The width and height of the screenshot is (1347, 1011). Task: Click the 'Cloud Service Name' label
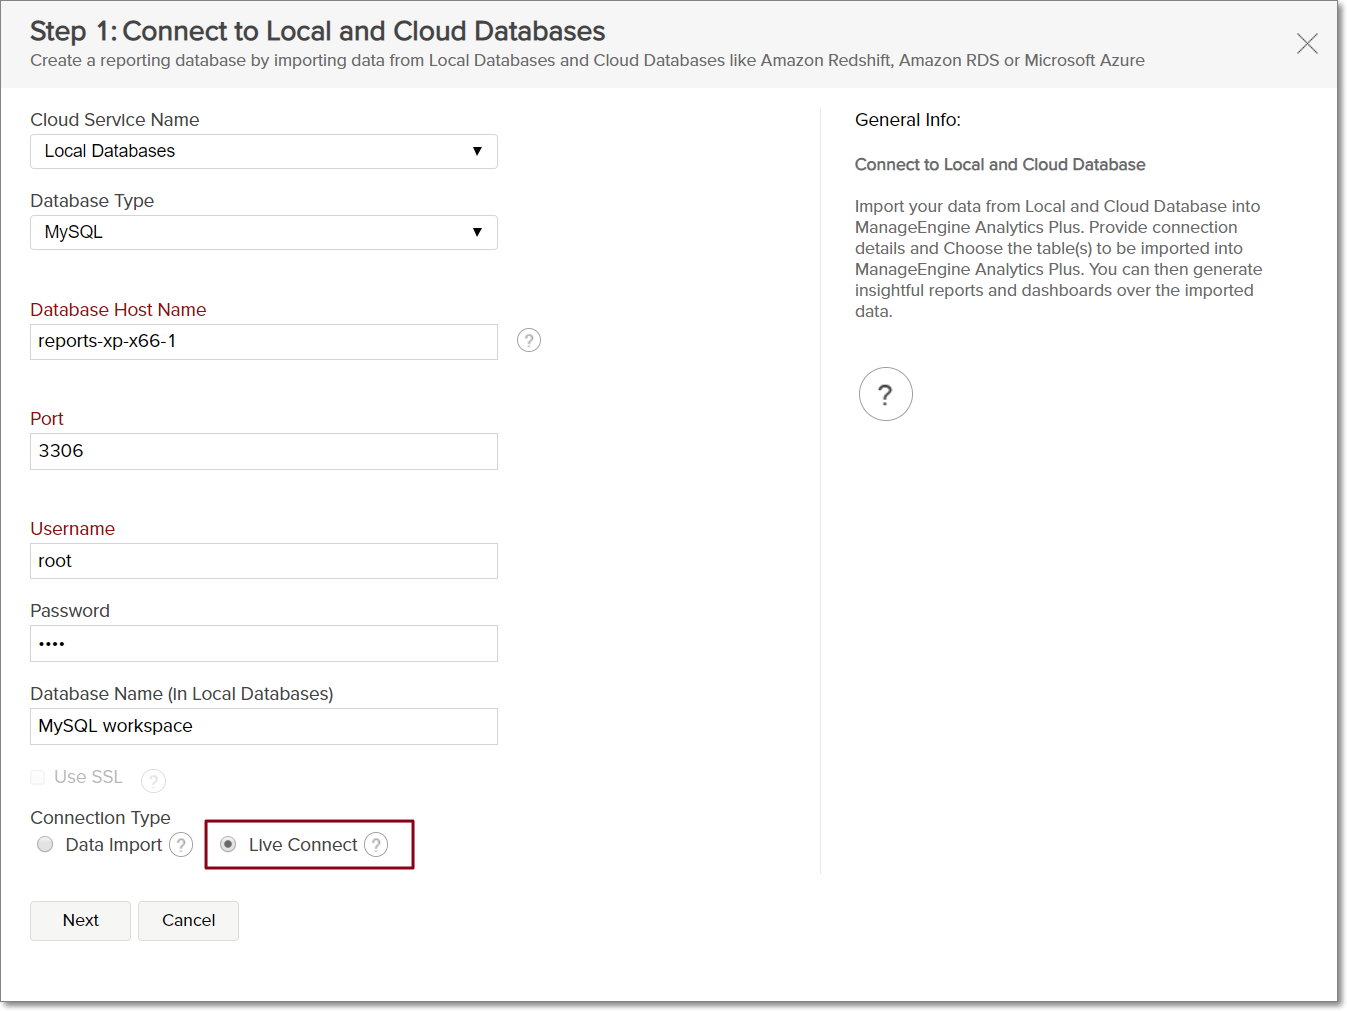tap(115, 120)
